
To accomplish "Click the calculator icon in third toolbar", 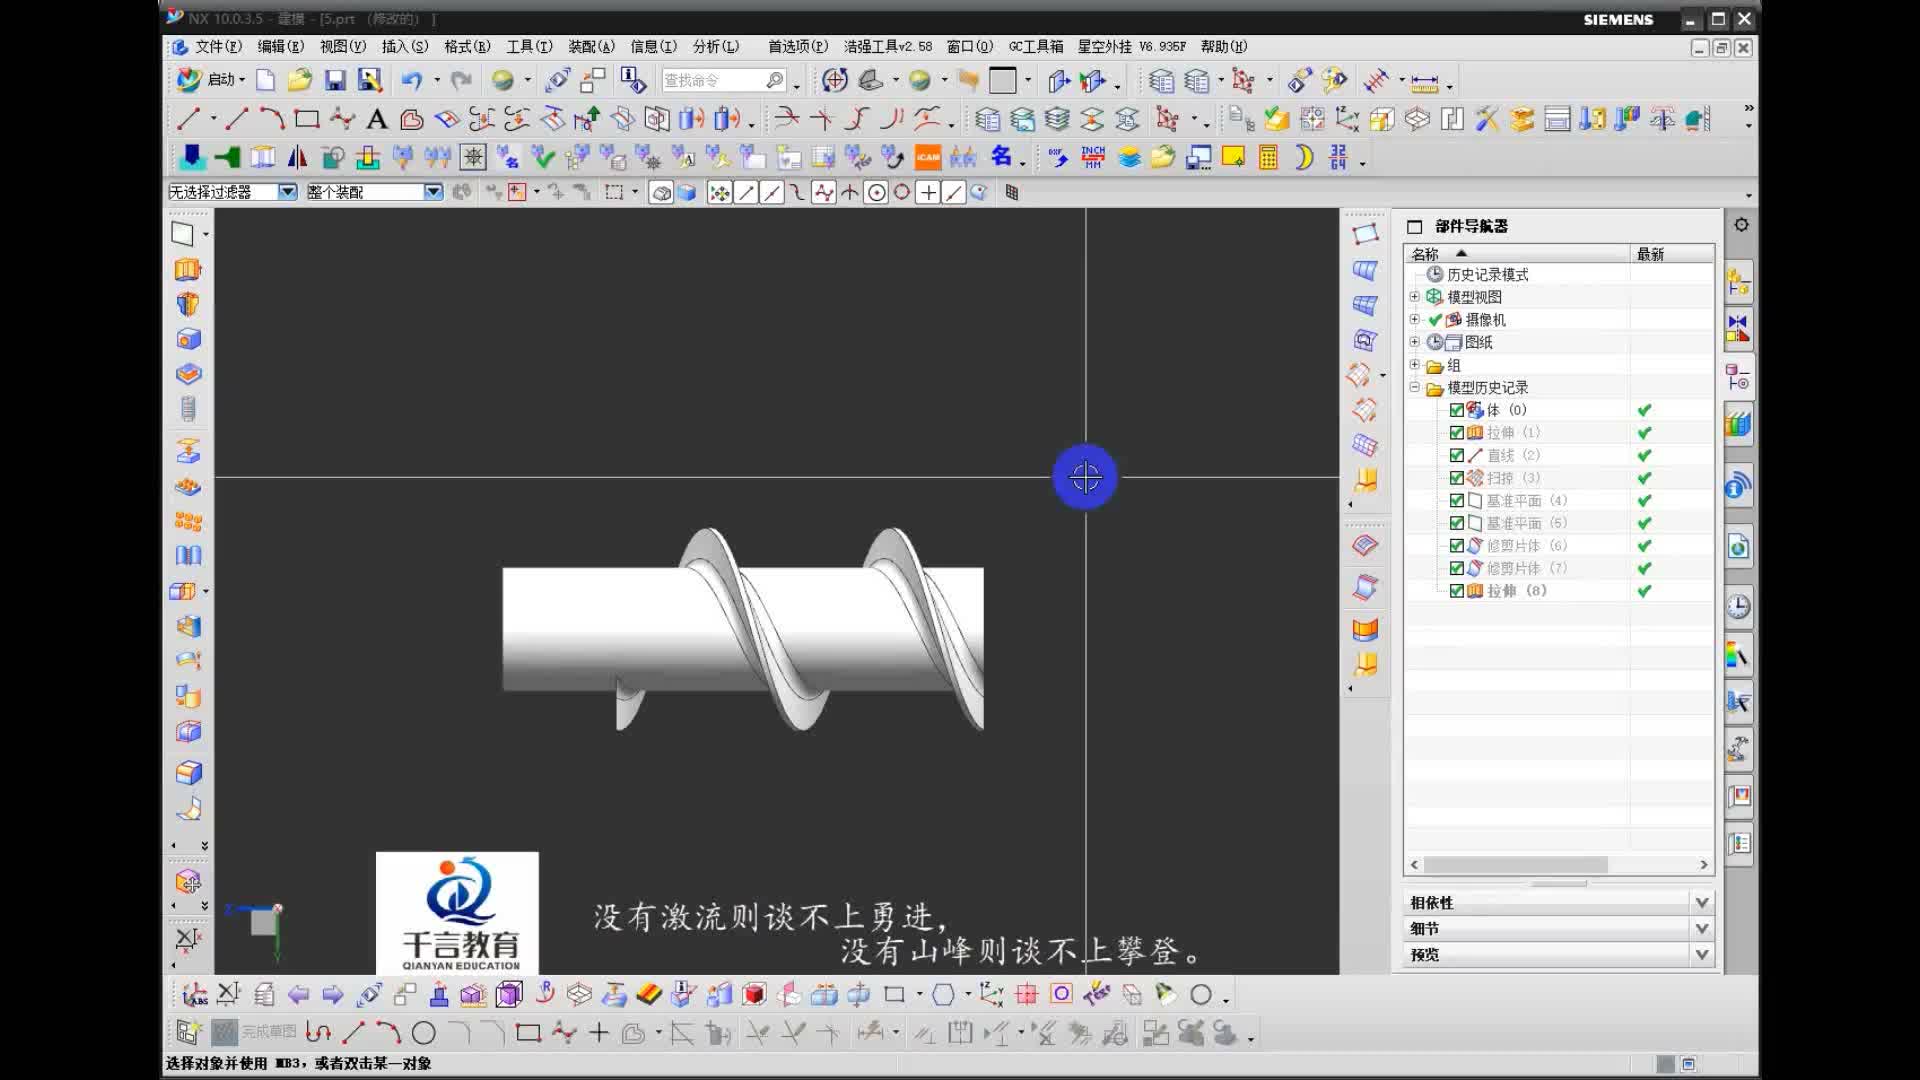I will pyautogui.click(x=1268, y=158).
